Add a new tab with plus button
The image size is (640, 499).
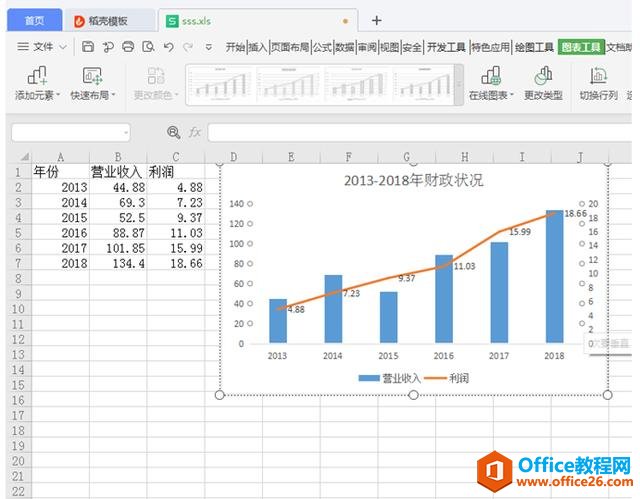[377, 20]
